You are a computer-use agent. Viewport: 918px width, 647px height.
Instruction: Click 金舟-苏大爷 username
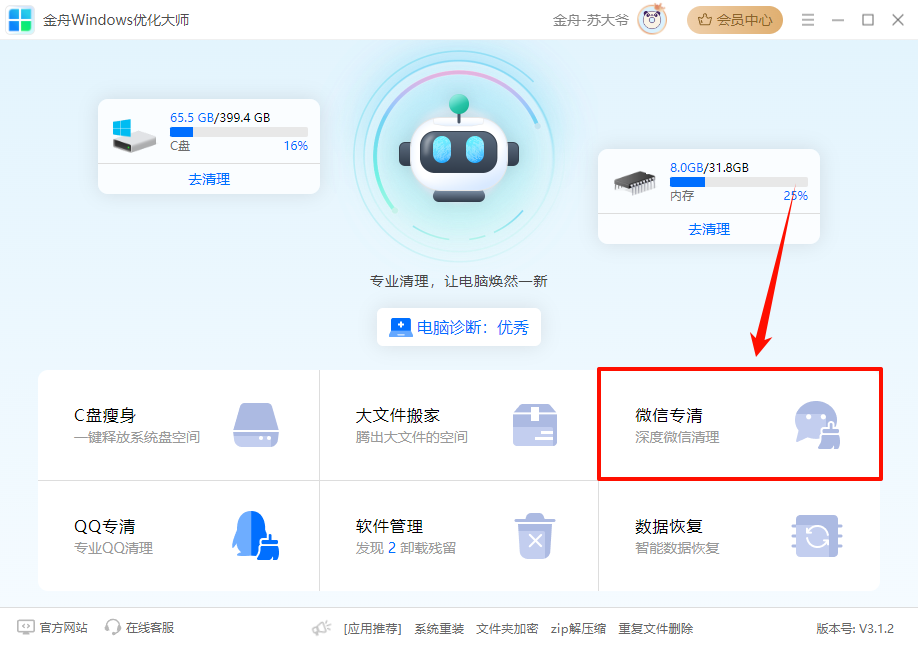591,20
